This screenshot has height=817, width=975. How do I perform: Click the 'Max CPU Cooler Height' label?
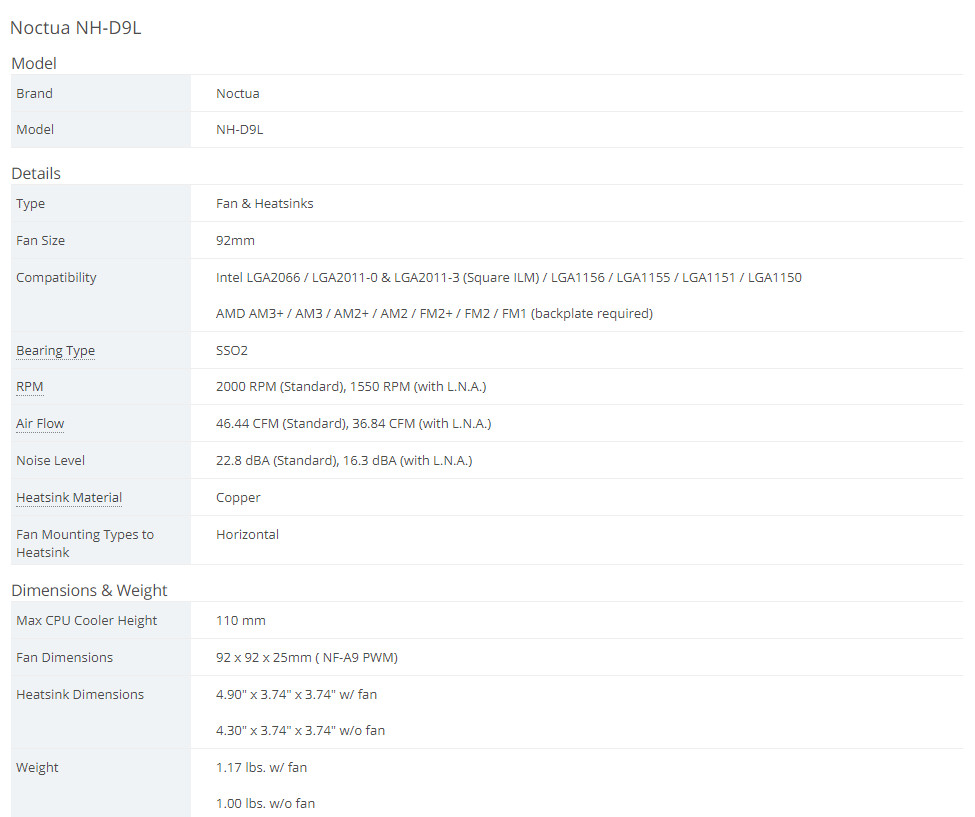86,621
